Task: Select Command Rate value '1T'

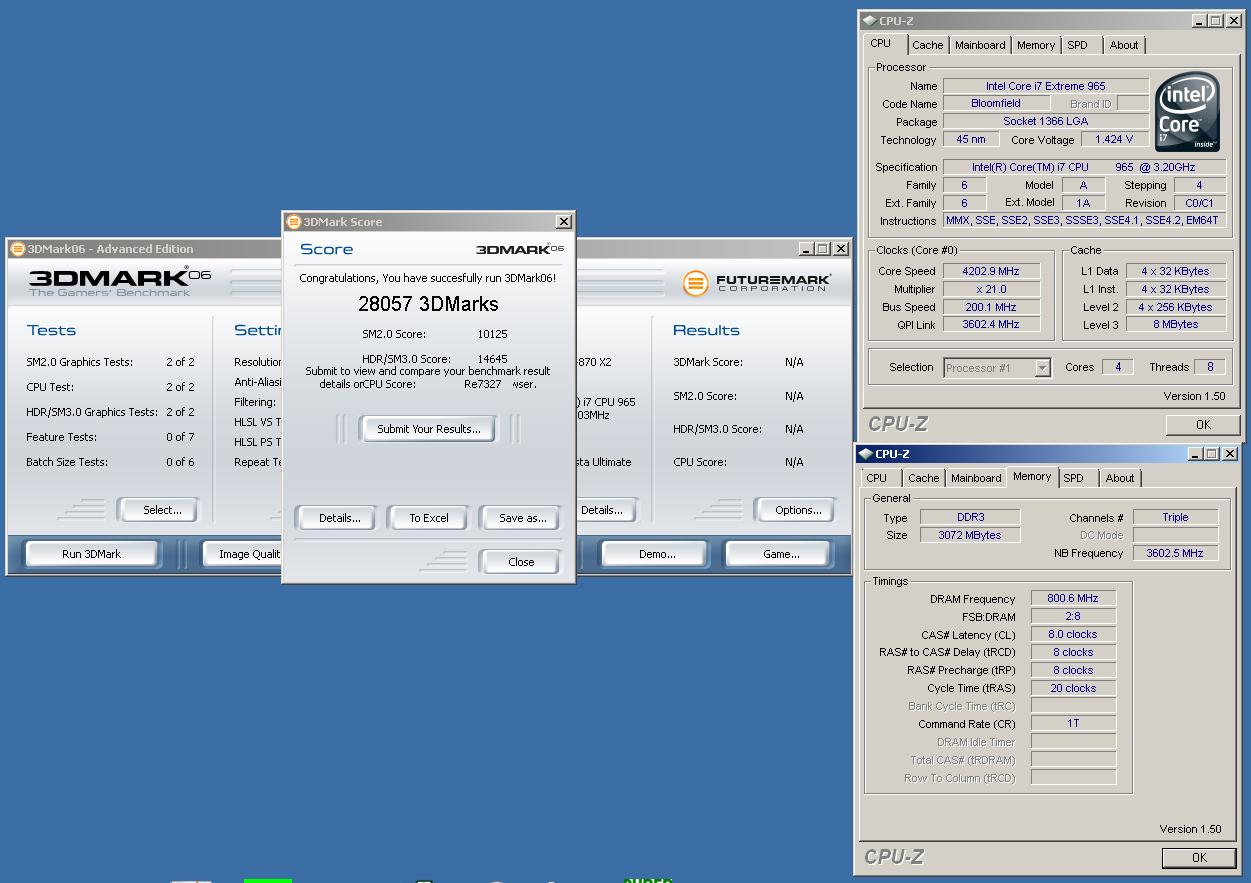Action: (x=1073, y=723)
